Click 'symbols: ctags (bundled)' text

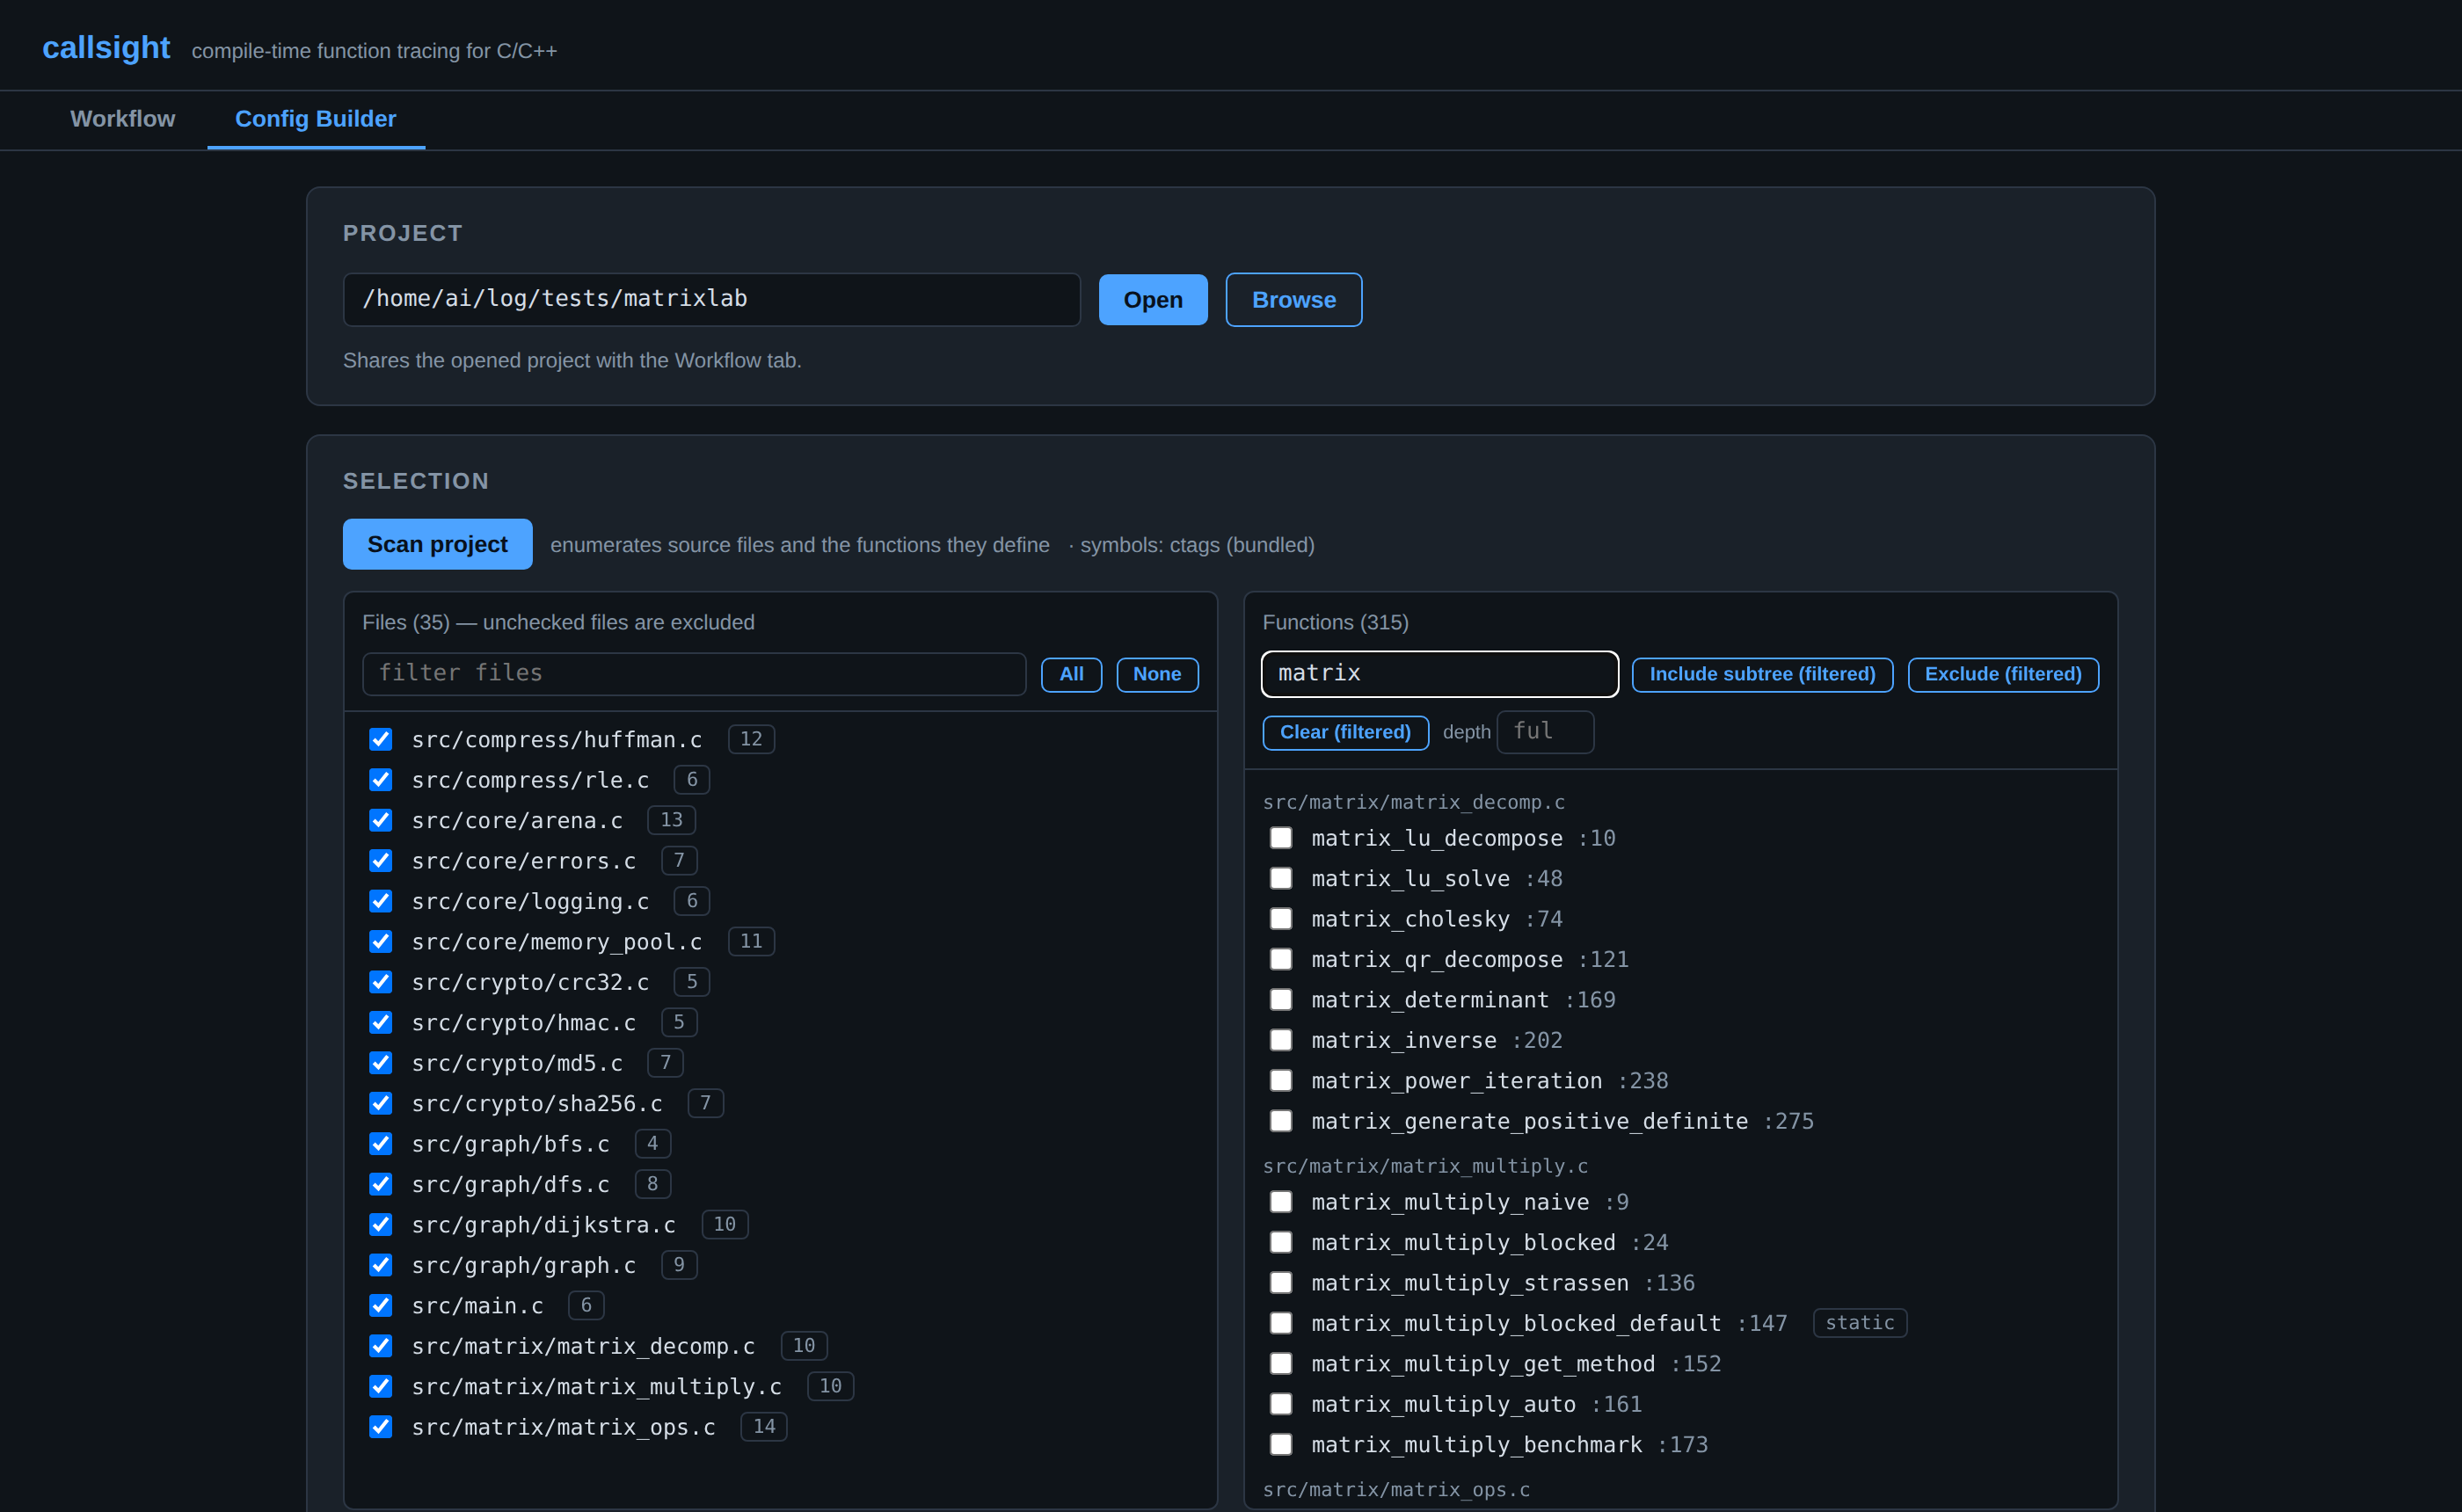(1197, 545)
